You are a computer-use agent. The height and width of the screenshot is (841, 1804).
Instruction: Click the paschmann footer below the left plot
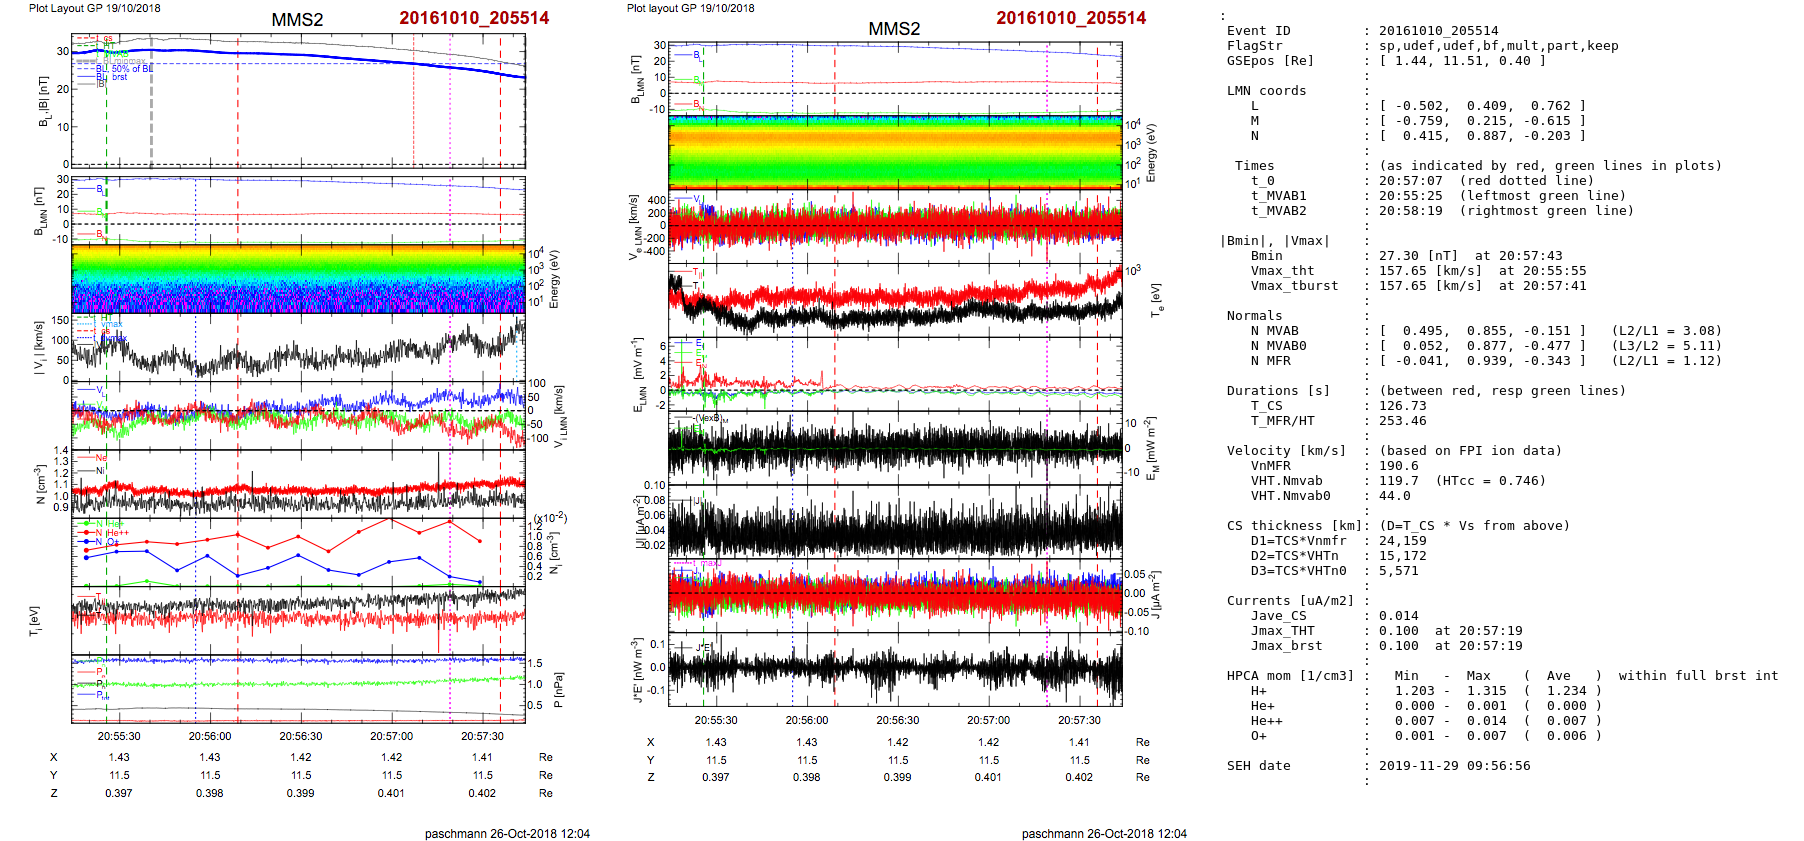click(x=507, y=833)
